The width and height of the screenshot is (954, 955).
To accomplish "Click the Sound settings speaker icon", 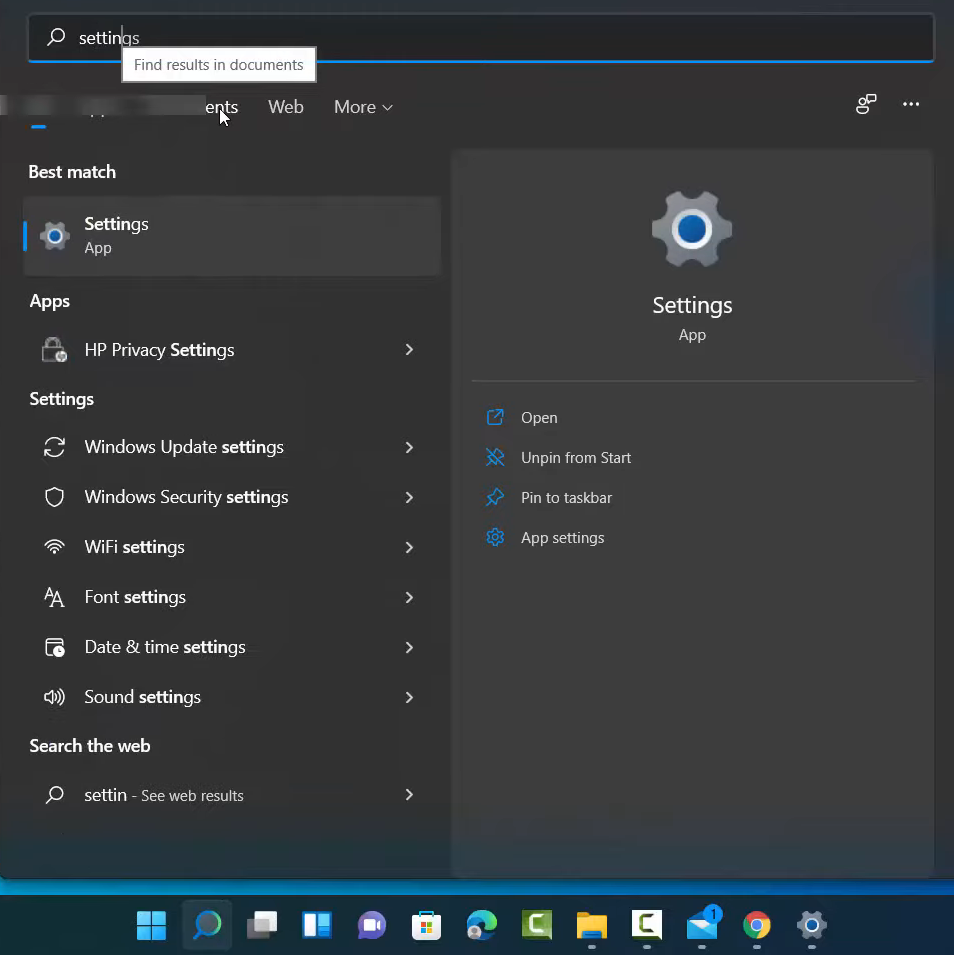I will click(x=55, y=697).
